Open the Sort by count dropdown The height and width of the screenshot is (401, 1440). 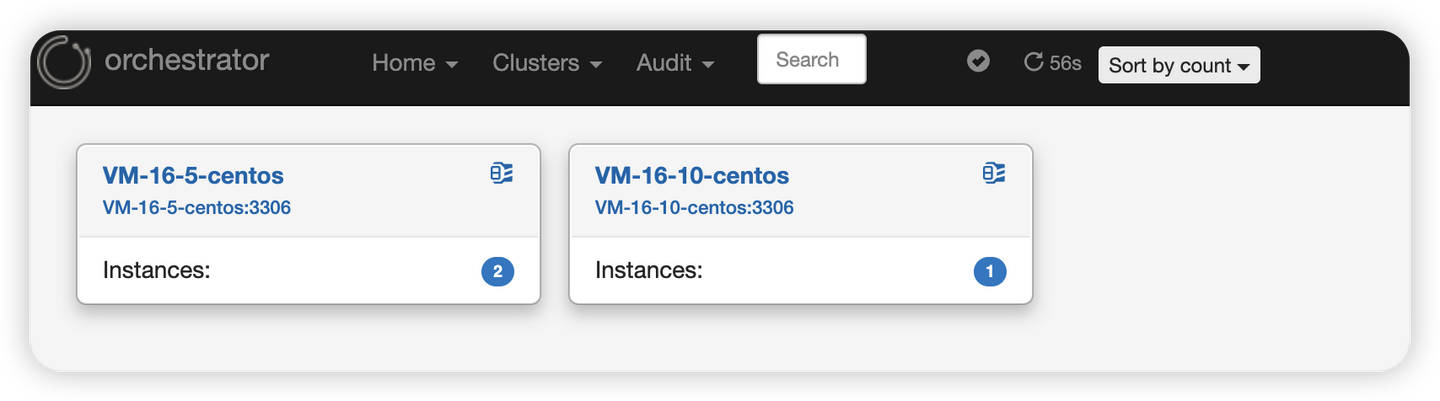pos(1178,65)
